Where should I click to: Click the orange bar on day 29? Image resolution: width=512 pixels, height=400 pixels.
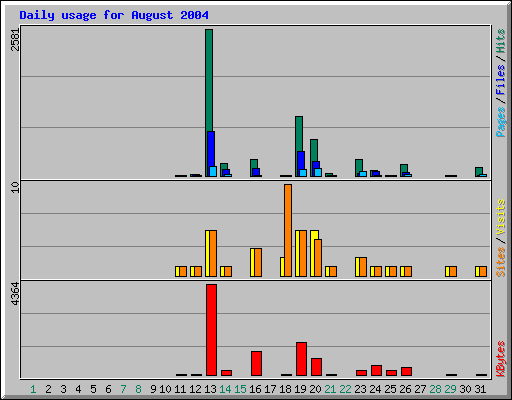pos(453,271)
